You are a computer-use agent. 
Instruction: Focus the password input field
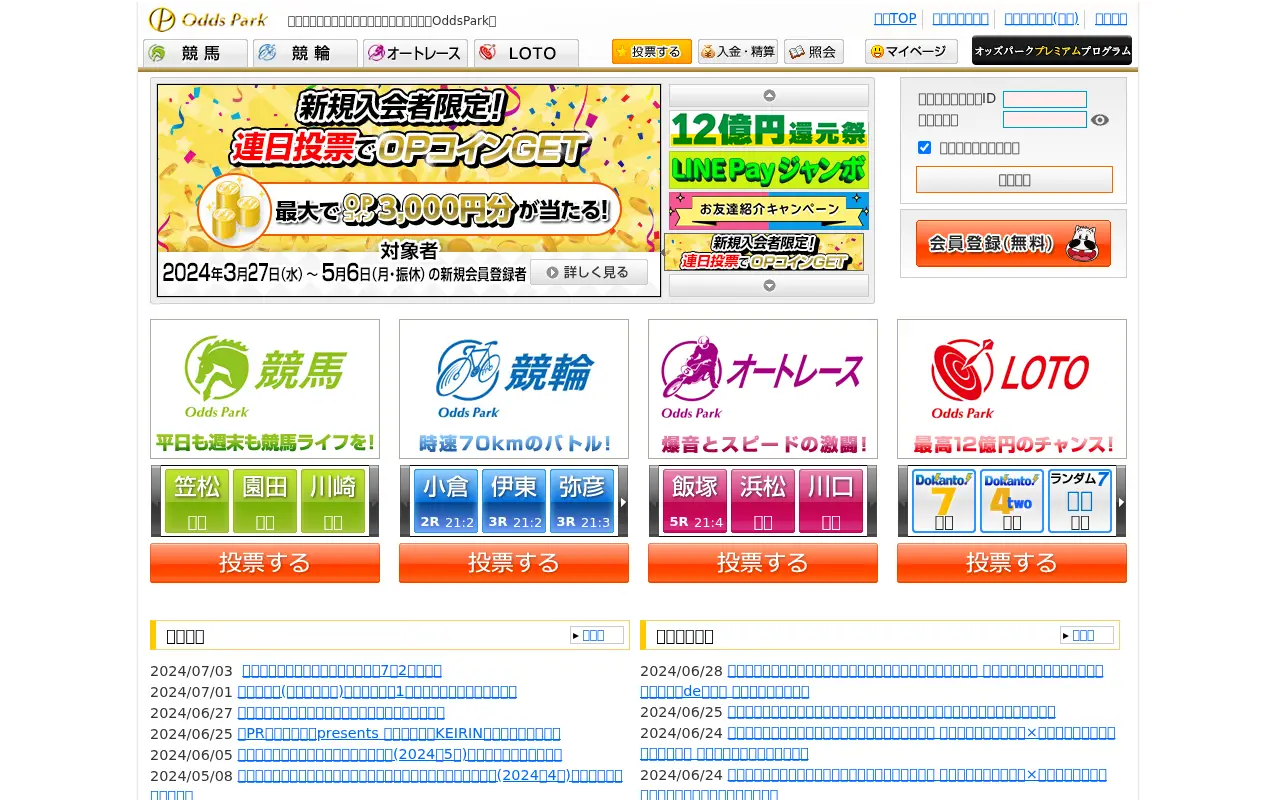pos(1045,120)
